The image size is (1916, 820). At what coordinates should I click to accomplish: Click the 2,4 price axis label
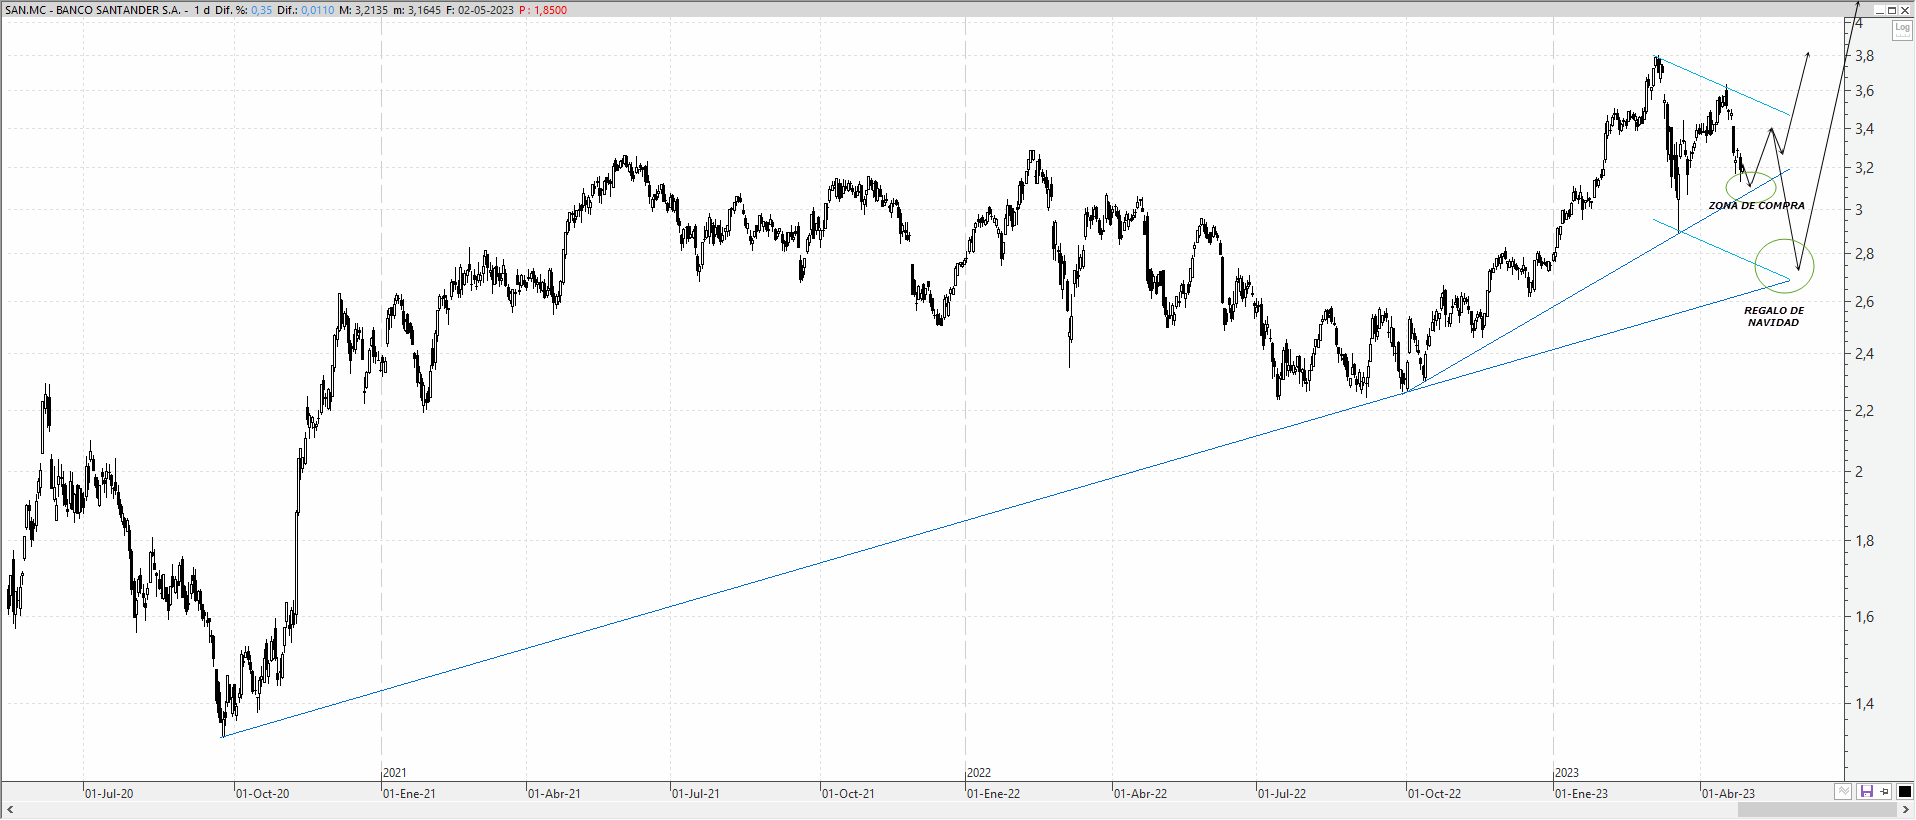tap(1864, 354)
